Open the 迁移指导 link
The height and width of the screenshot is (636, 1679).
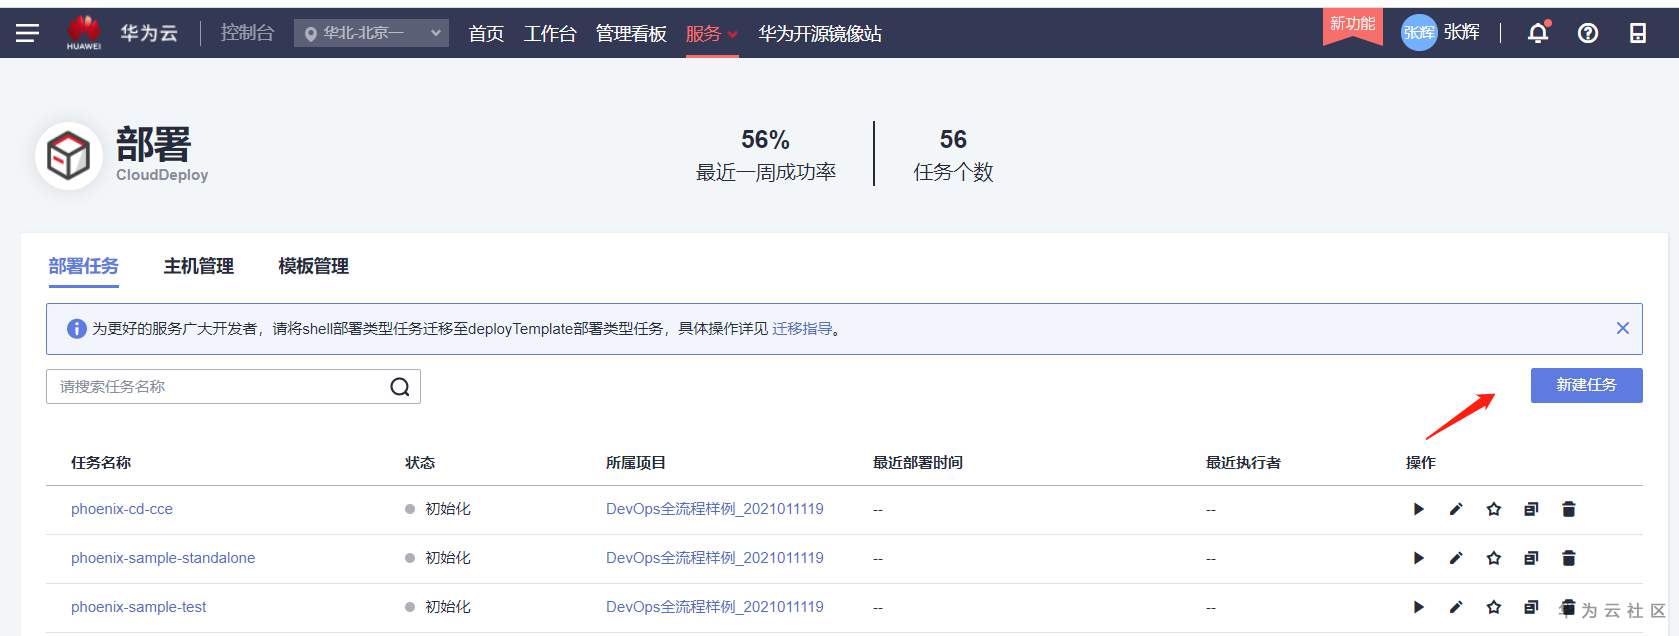point(802,329)
